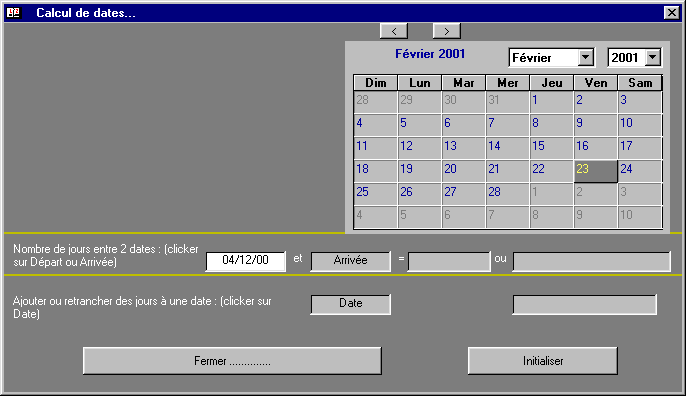The height and width of the screenshot is (396, 686).
Task: Select day 13 in the calendar
Action: coord(463,148)
